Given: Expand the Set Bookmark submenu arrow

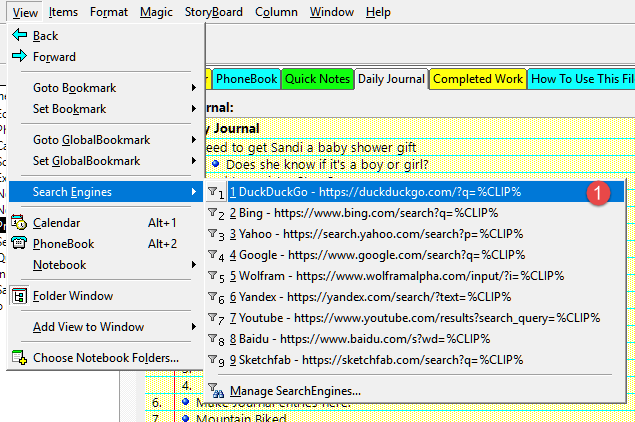Looking at the screenshot, I should point(194,109).
